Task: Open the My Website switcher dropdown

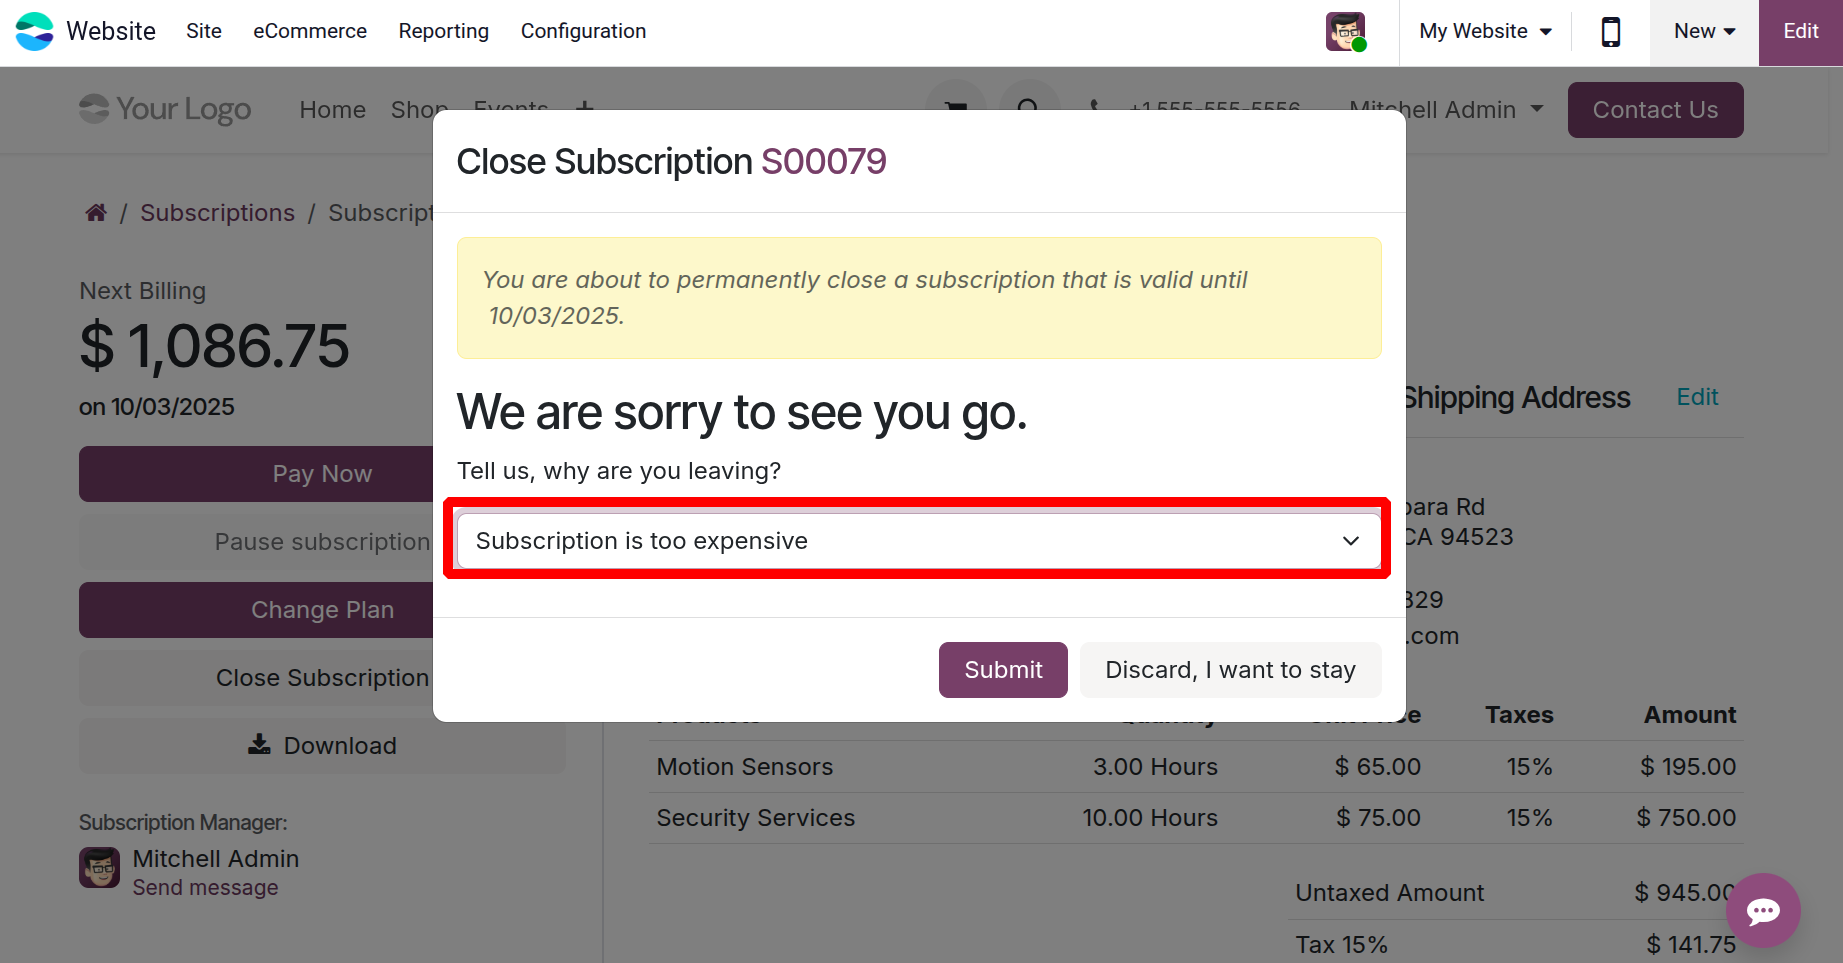Action: (x=1485, y=31)
